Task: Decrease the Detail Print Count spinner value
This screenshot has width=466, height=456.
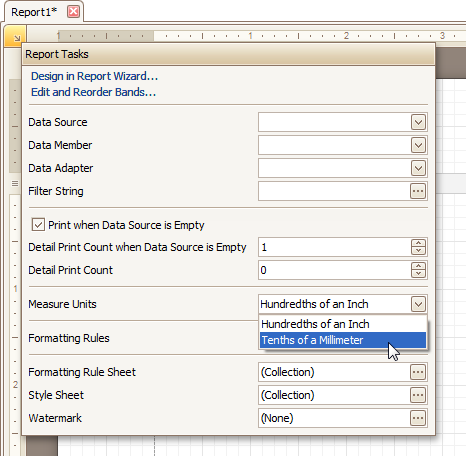Action: 418,274
